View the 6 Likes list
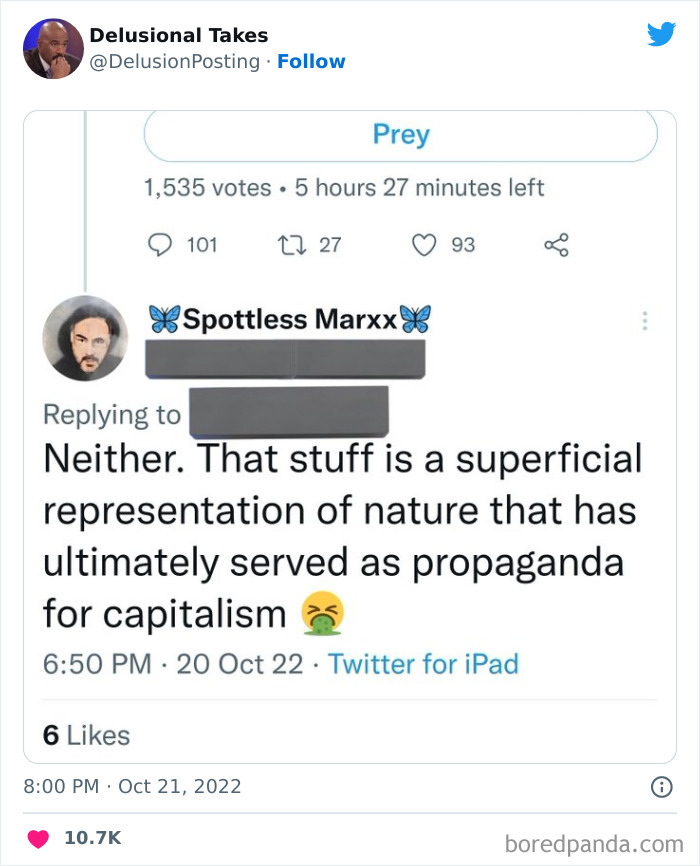This screenshot has height=866, width=700. pos(86,735)
